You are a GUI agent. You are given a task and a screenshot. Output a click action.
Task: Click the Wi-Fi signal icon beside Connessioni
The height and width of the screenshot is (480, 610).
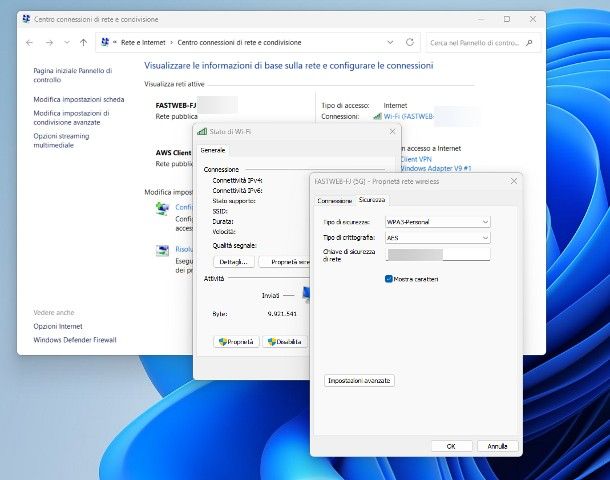[x=377, y=116]
